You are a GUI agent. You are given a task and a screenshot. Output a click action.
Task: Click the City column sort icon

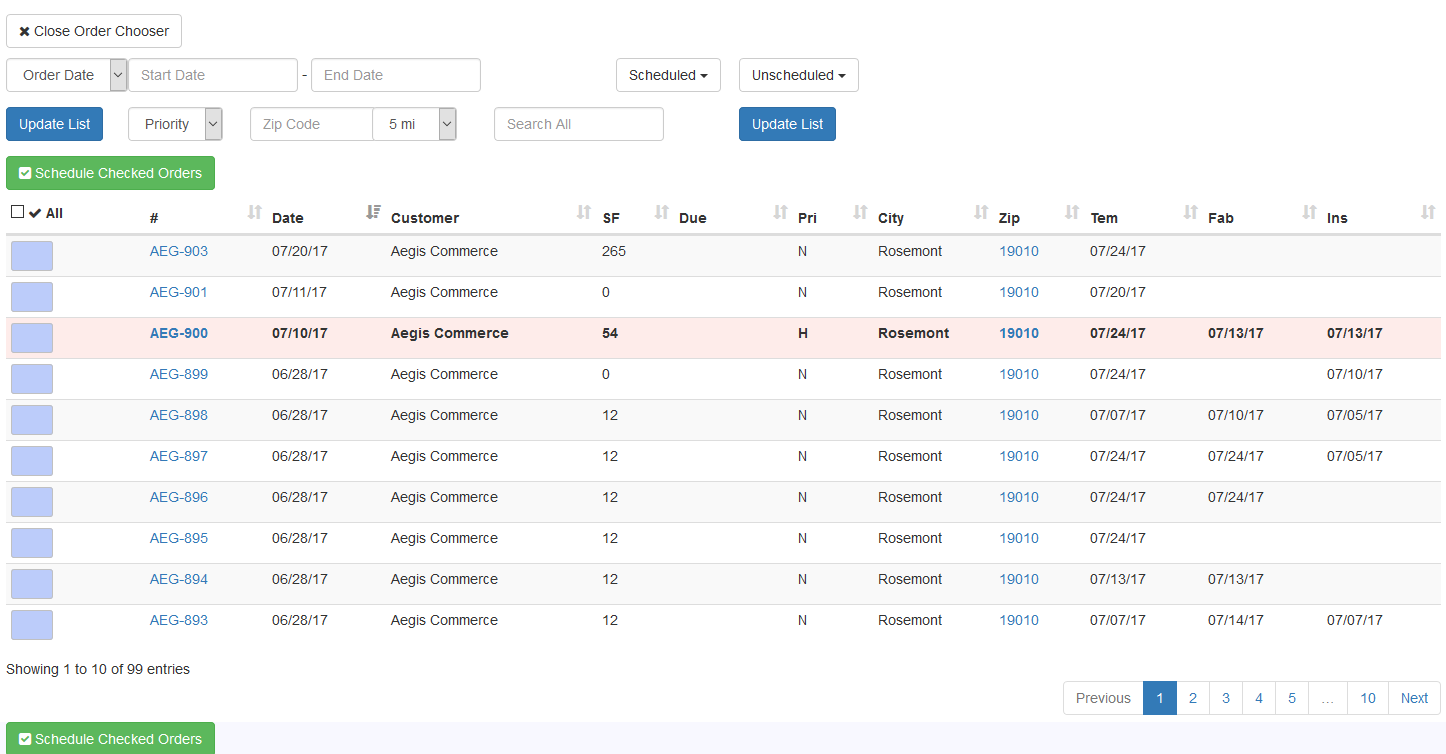(x=981, y=212)
